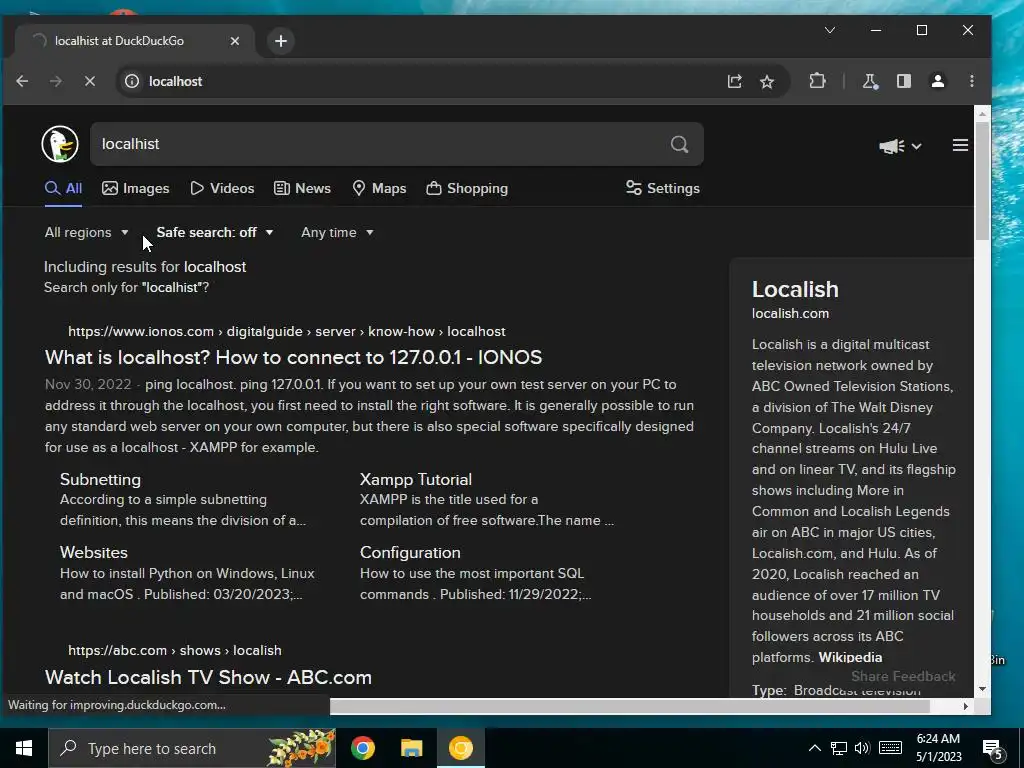1024x768 pixels.
Task: Expand the Any time dropdown
Action: tap(338, 232)
